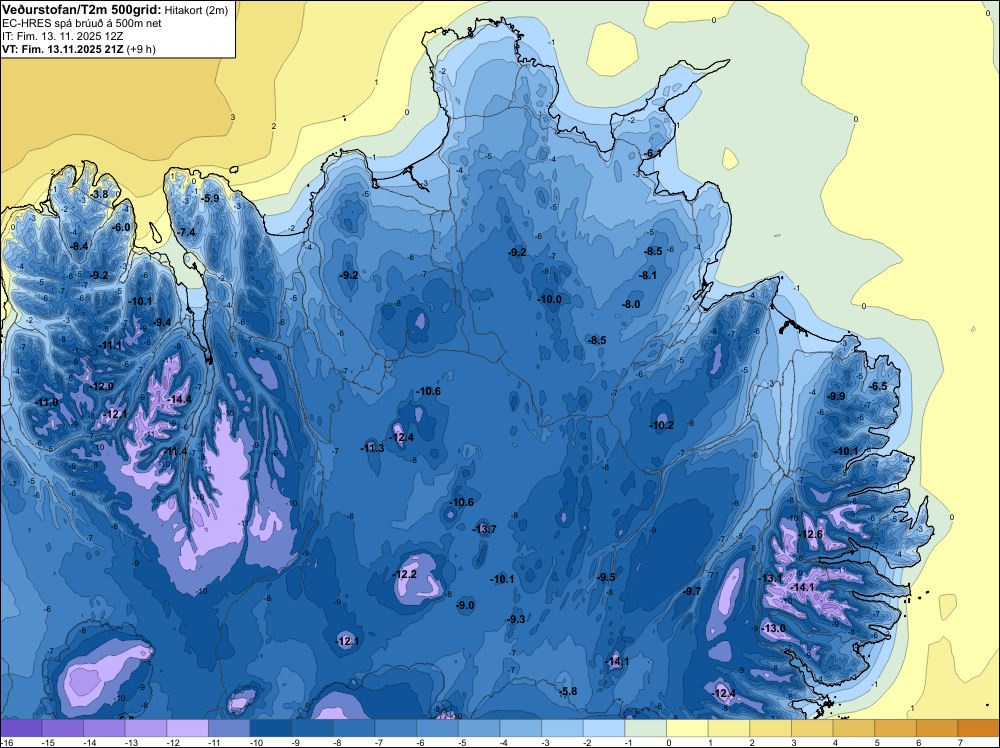The width and height of the screenshot is (1000, 748).
Task: Click the -3.8 temperature value
Action: click(99, 194)
